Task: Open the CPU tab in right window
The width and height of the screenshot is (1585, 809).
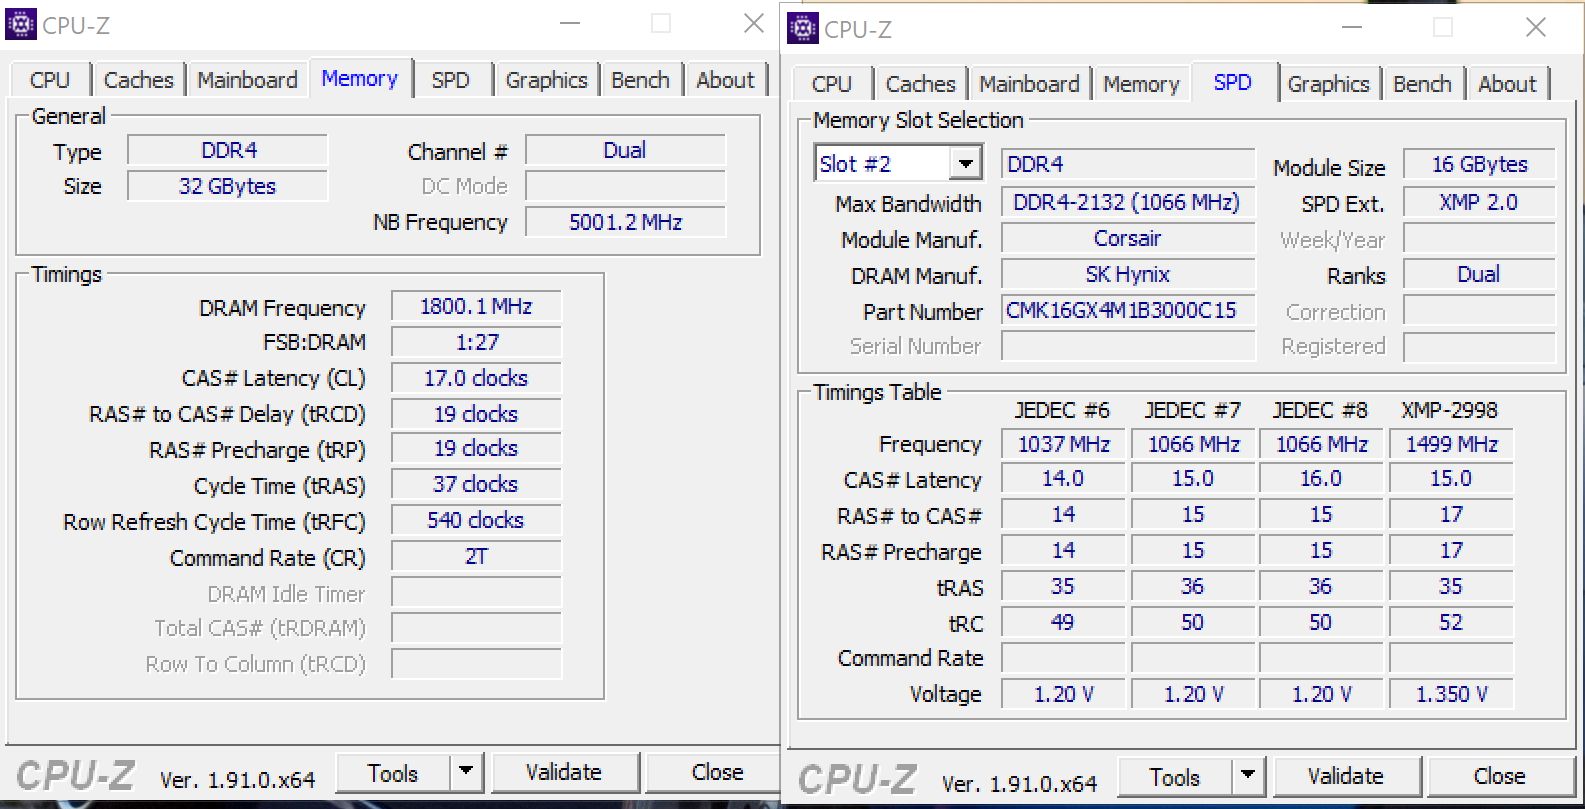Action: click(832, 84)
